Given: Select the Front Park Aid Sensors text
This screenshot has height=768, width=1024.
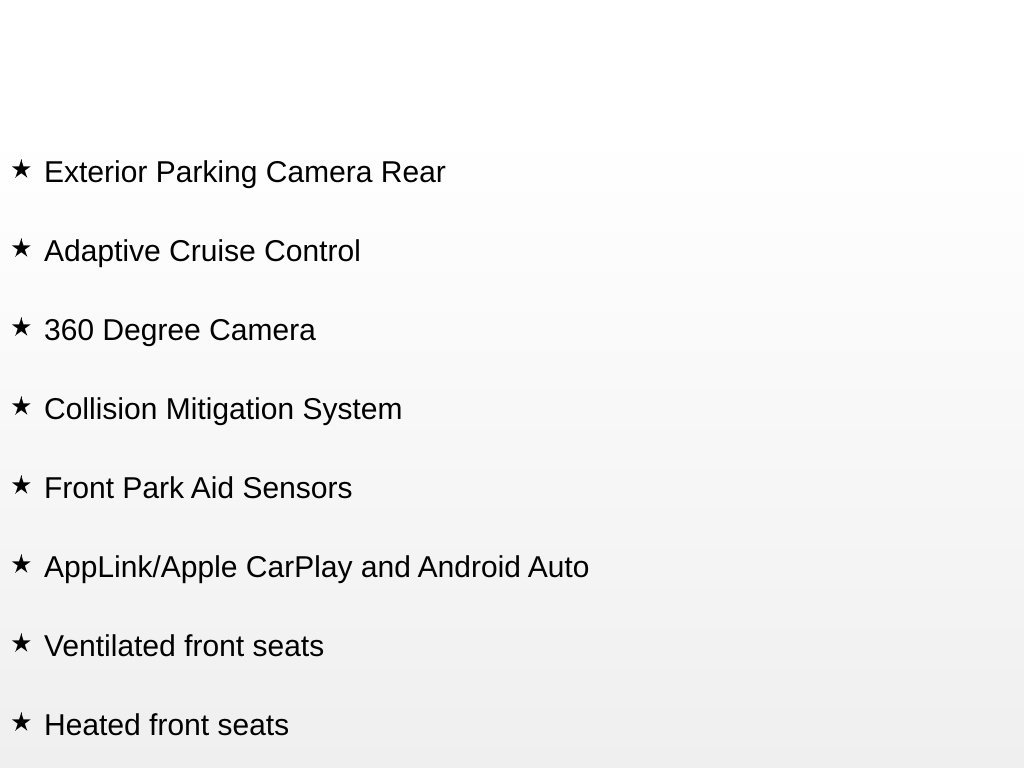Looking at the screenshot, I should (198, 488).
